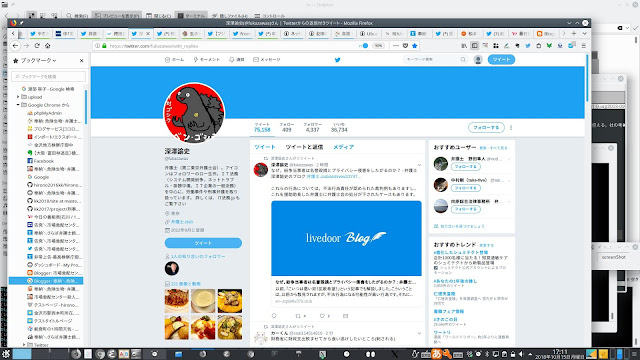The width and height of the screenshot is (640, 360).
Task: Open Twitter メッセージ
Action: click(267, 60)
